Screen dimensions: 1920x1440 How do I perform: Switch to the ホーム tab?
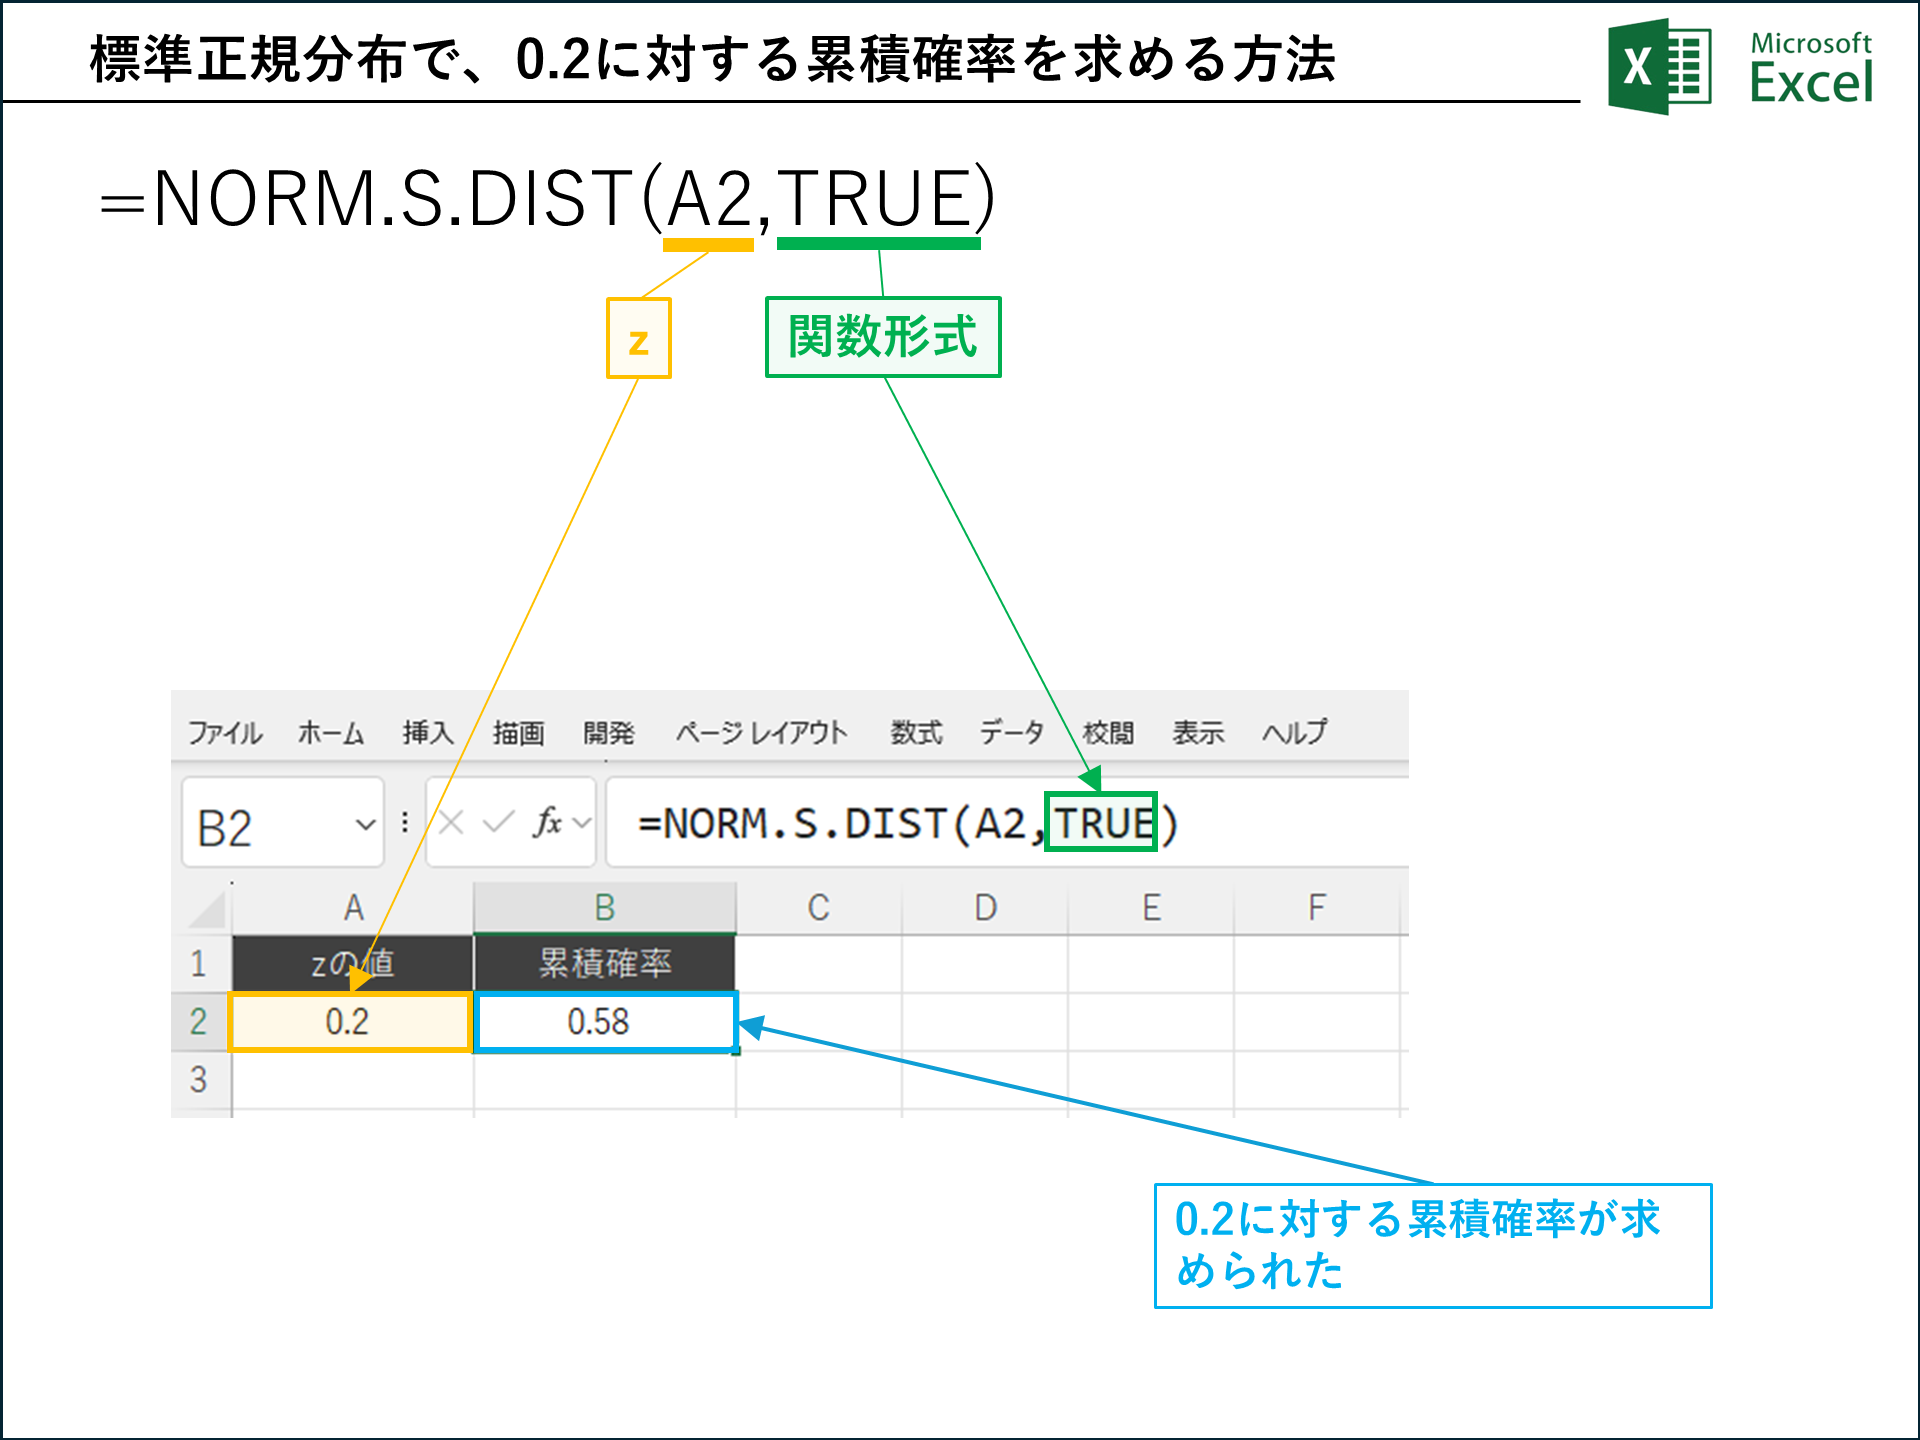pyautogui.click(x=331, y=732)
